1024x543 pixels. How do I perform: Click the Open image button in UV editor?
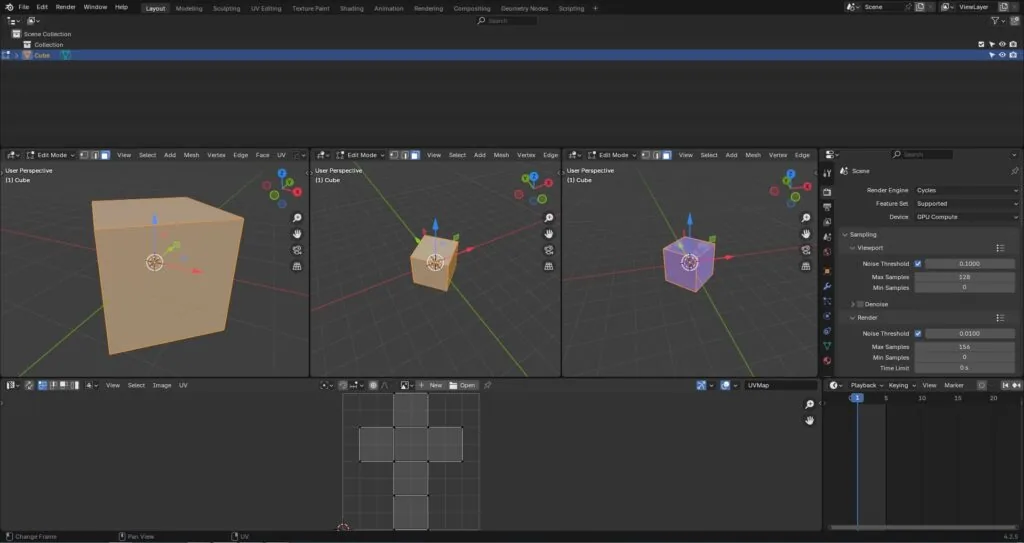[x=462, y=386]
